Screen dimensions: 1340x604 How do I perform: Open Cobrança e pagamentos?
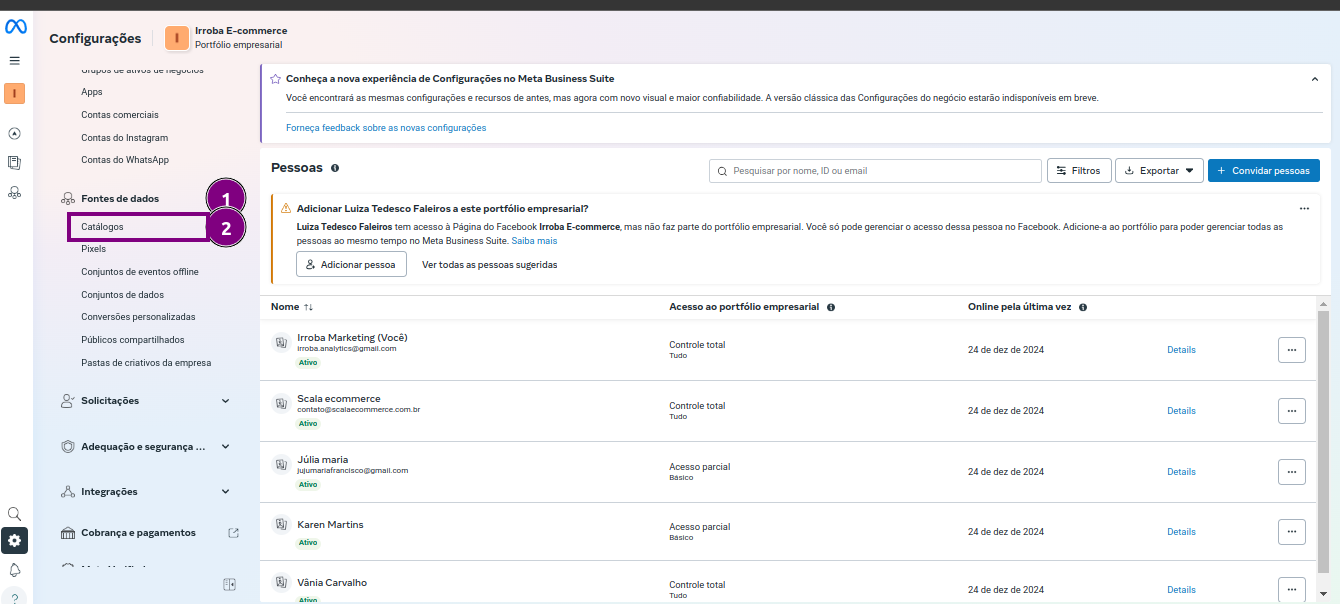[138, 533]
